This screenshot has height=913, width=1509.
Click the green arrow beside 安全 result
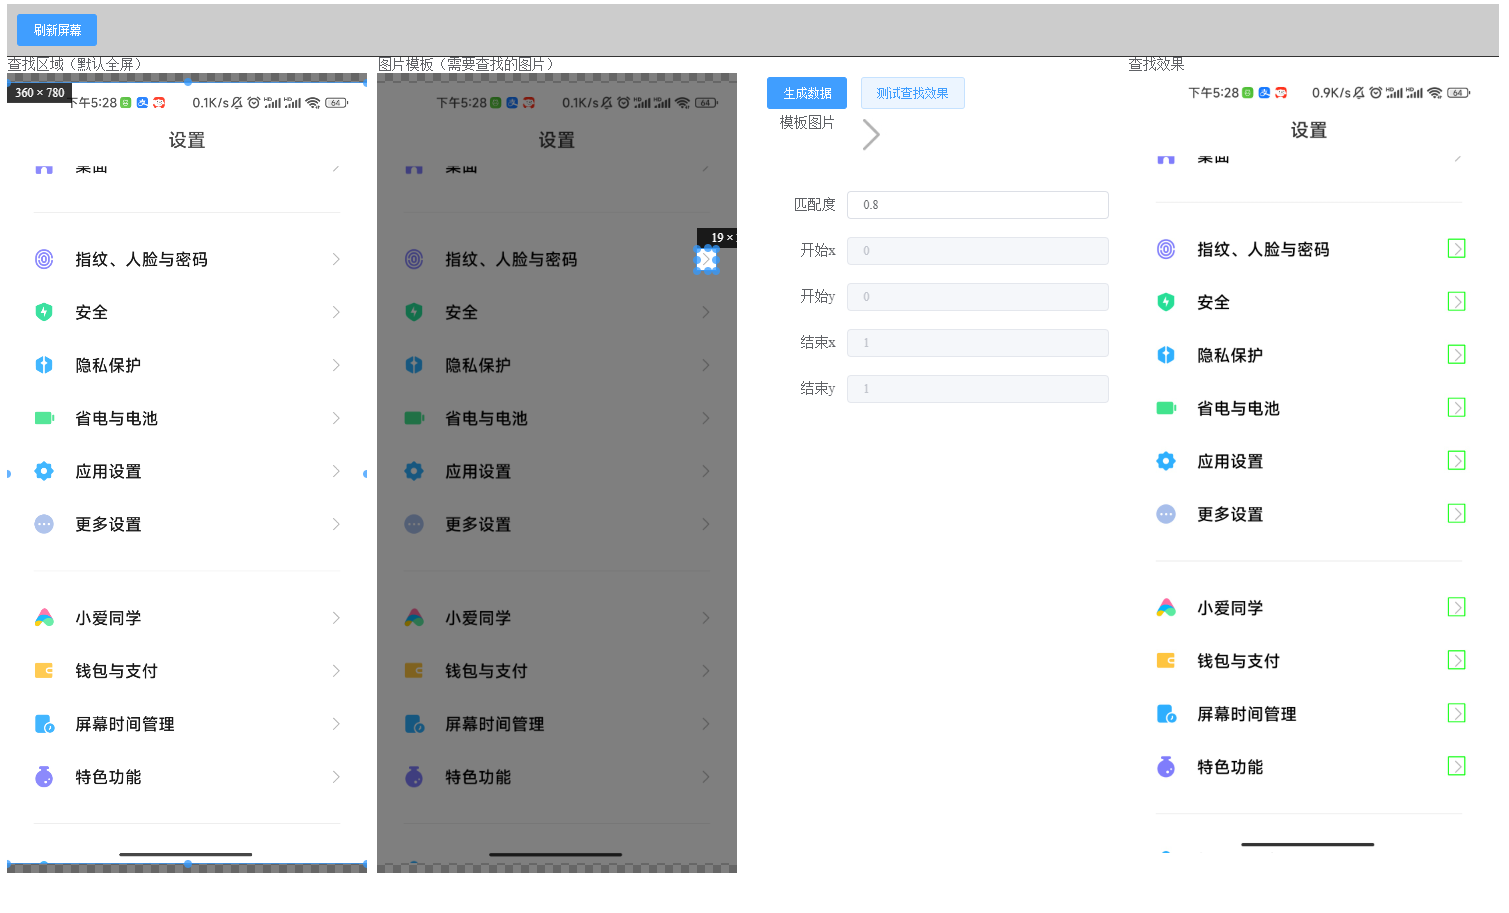[x=1457, y=301]
